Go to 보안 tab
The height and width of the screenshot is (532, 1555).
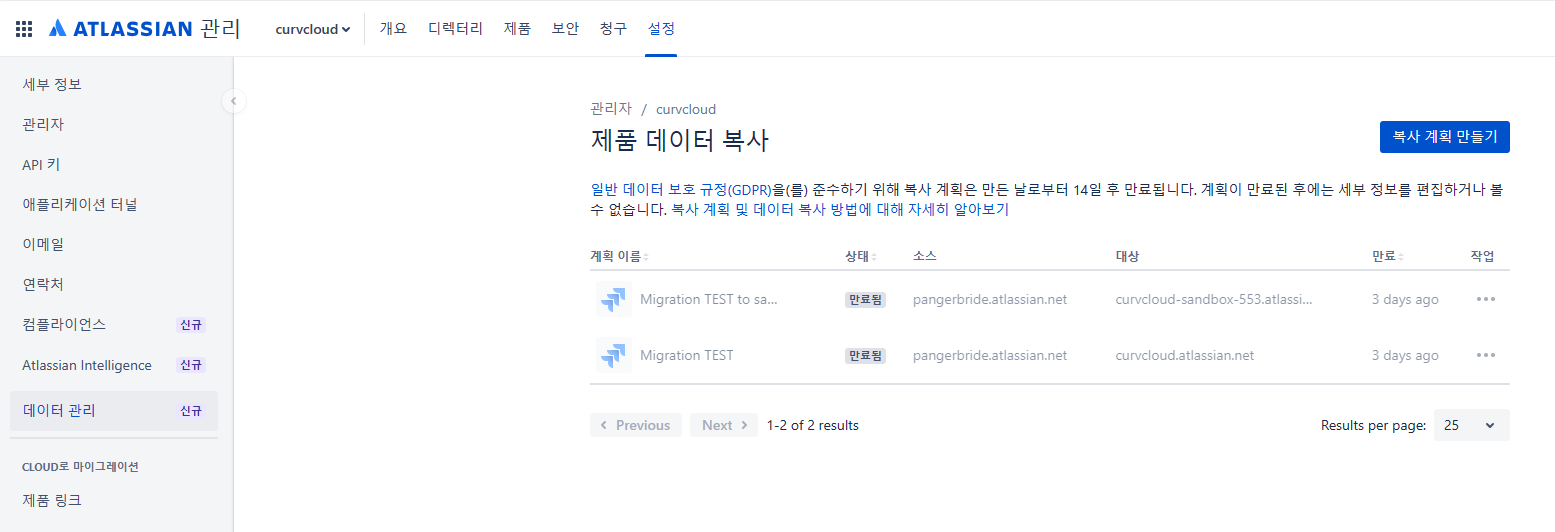[565, 29]
